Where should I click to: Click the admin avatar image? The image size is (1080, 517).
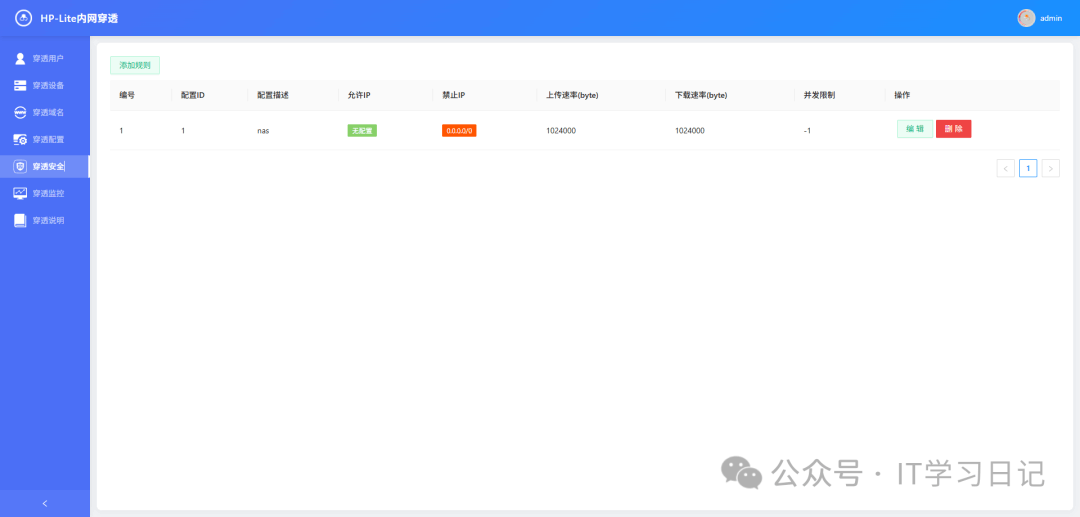tap(1026, 18)
